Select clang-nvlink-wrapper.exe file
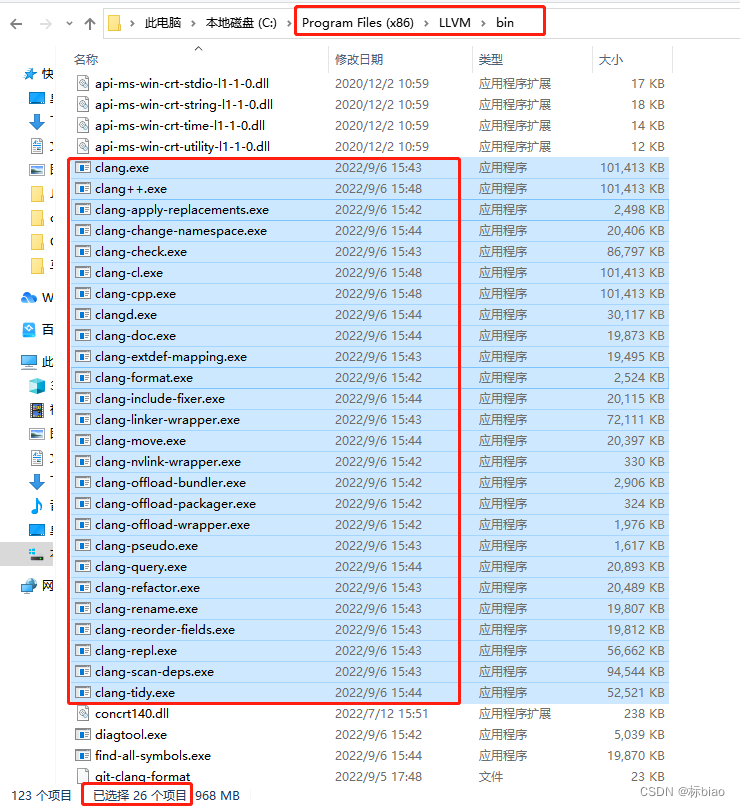 (x=168, y=462)
